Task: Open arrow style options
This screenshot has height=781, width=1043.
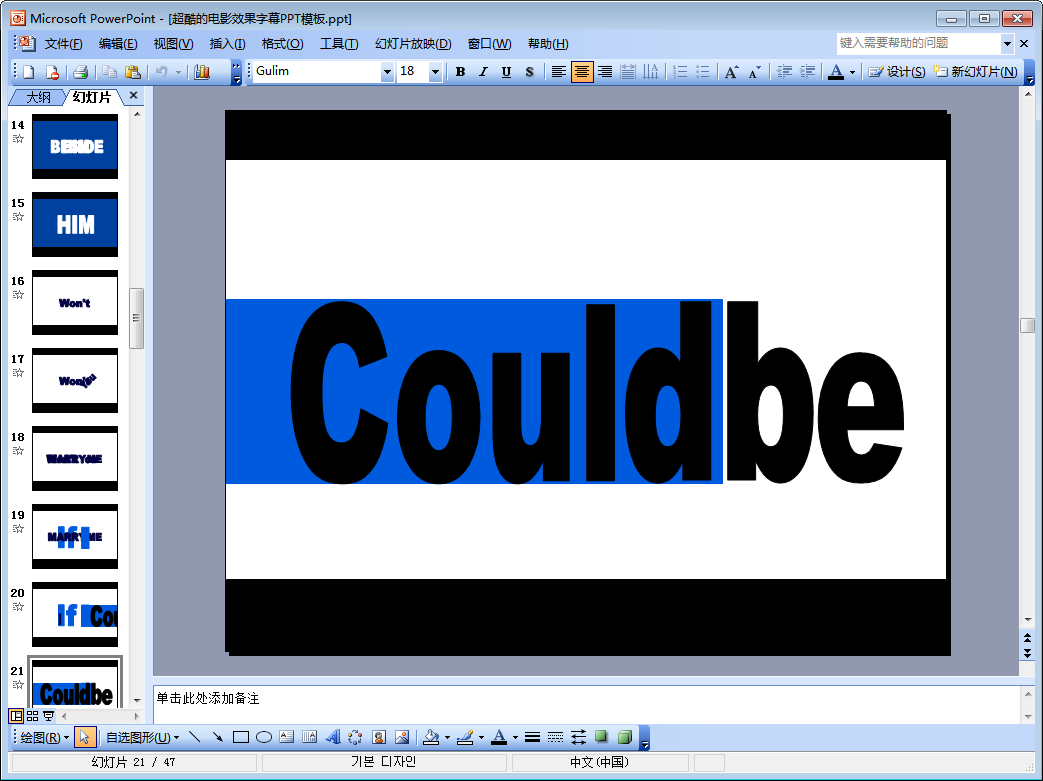Action: click(579, 736)
